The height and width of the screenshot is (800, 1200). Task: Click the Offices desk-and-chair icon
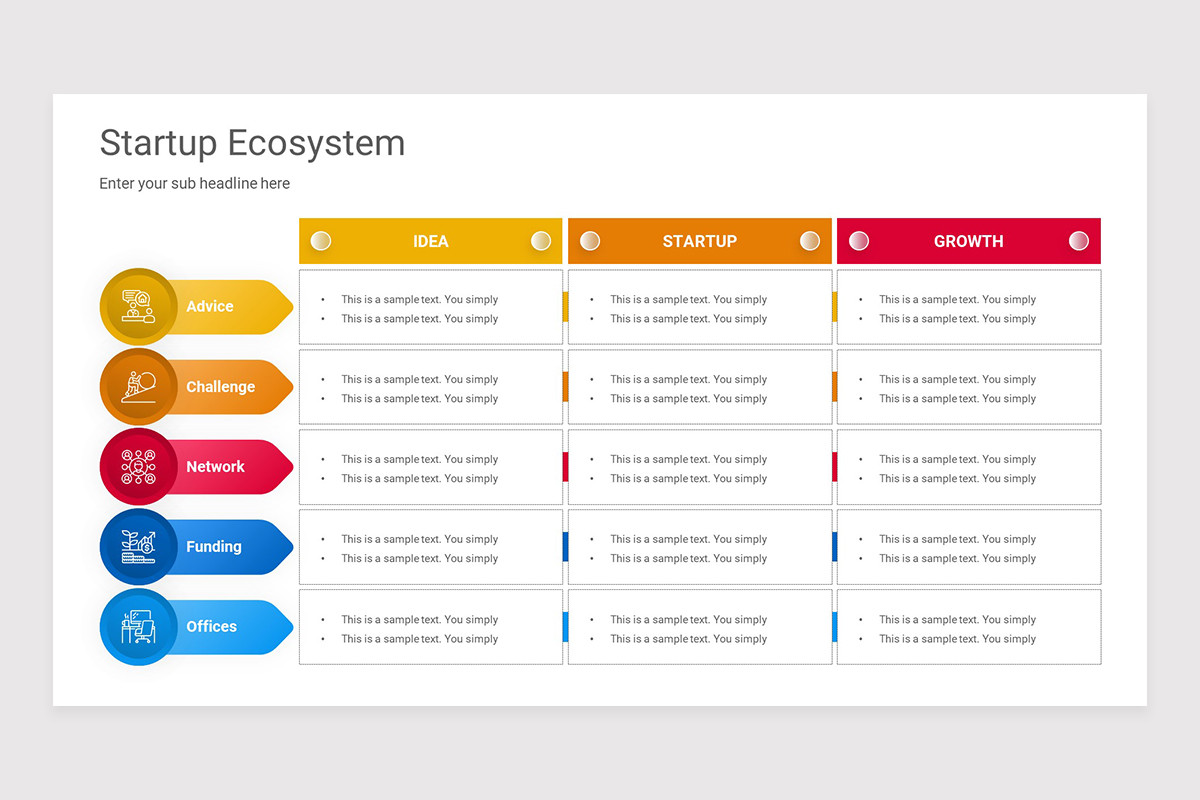click(x=139, y=627)
